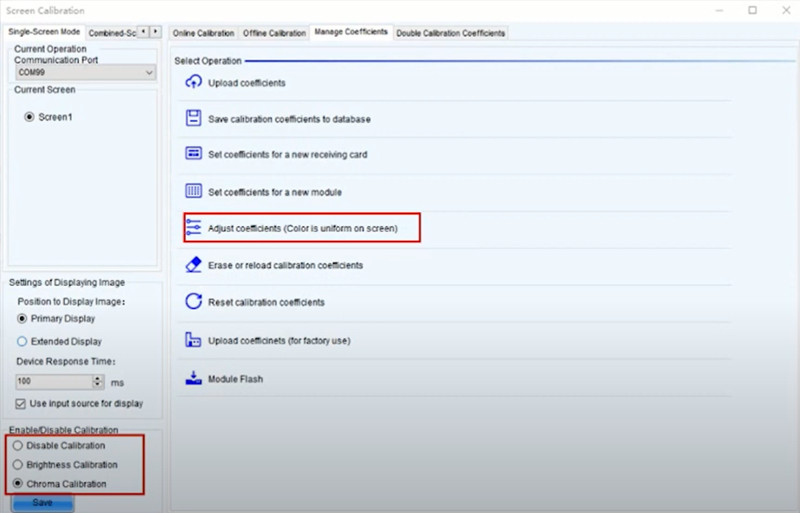The width and height of the screenshot is (800, 513).
Task: Switch to Manage Coefficients tab
Action: (351, 32)
